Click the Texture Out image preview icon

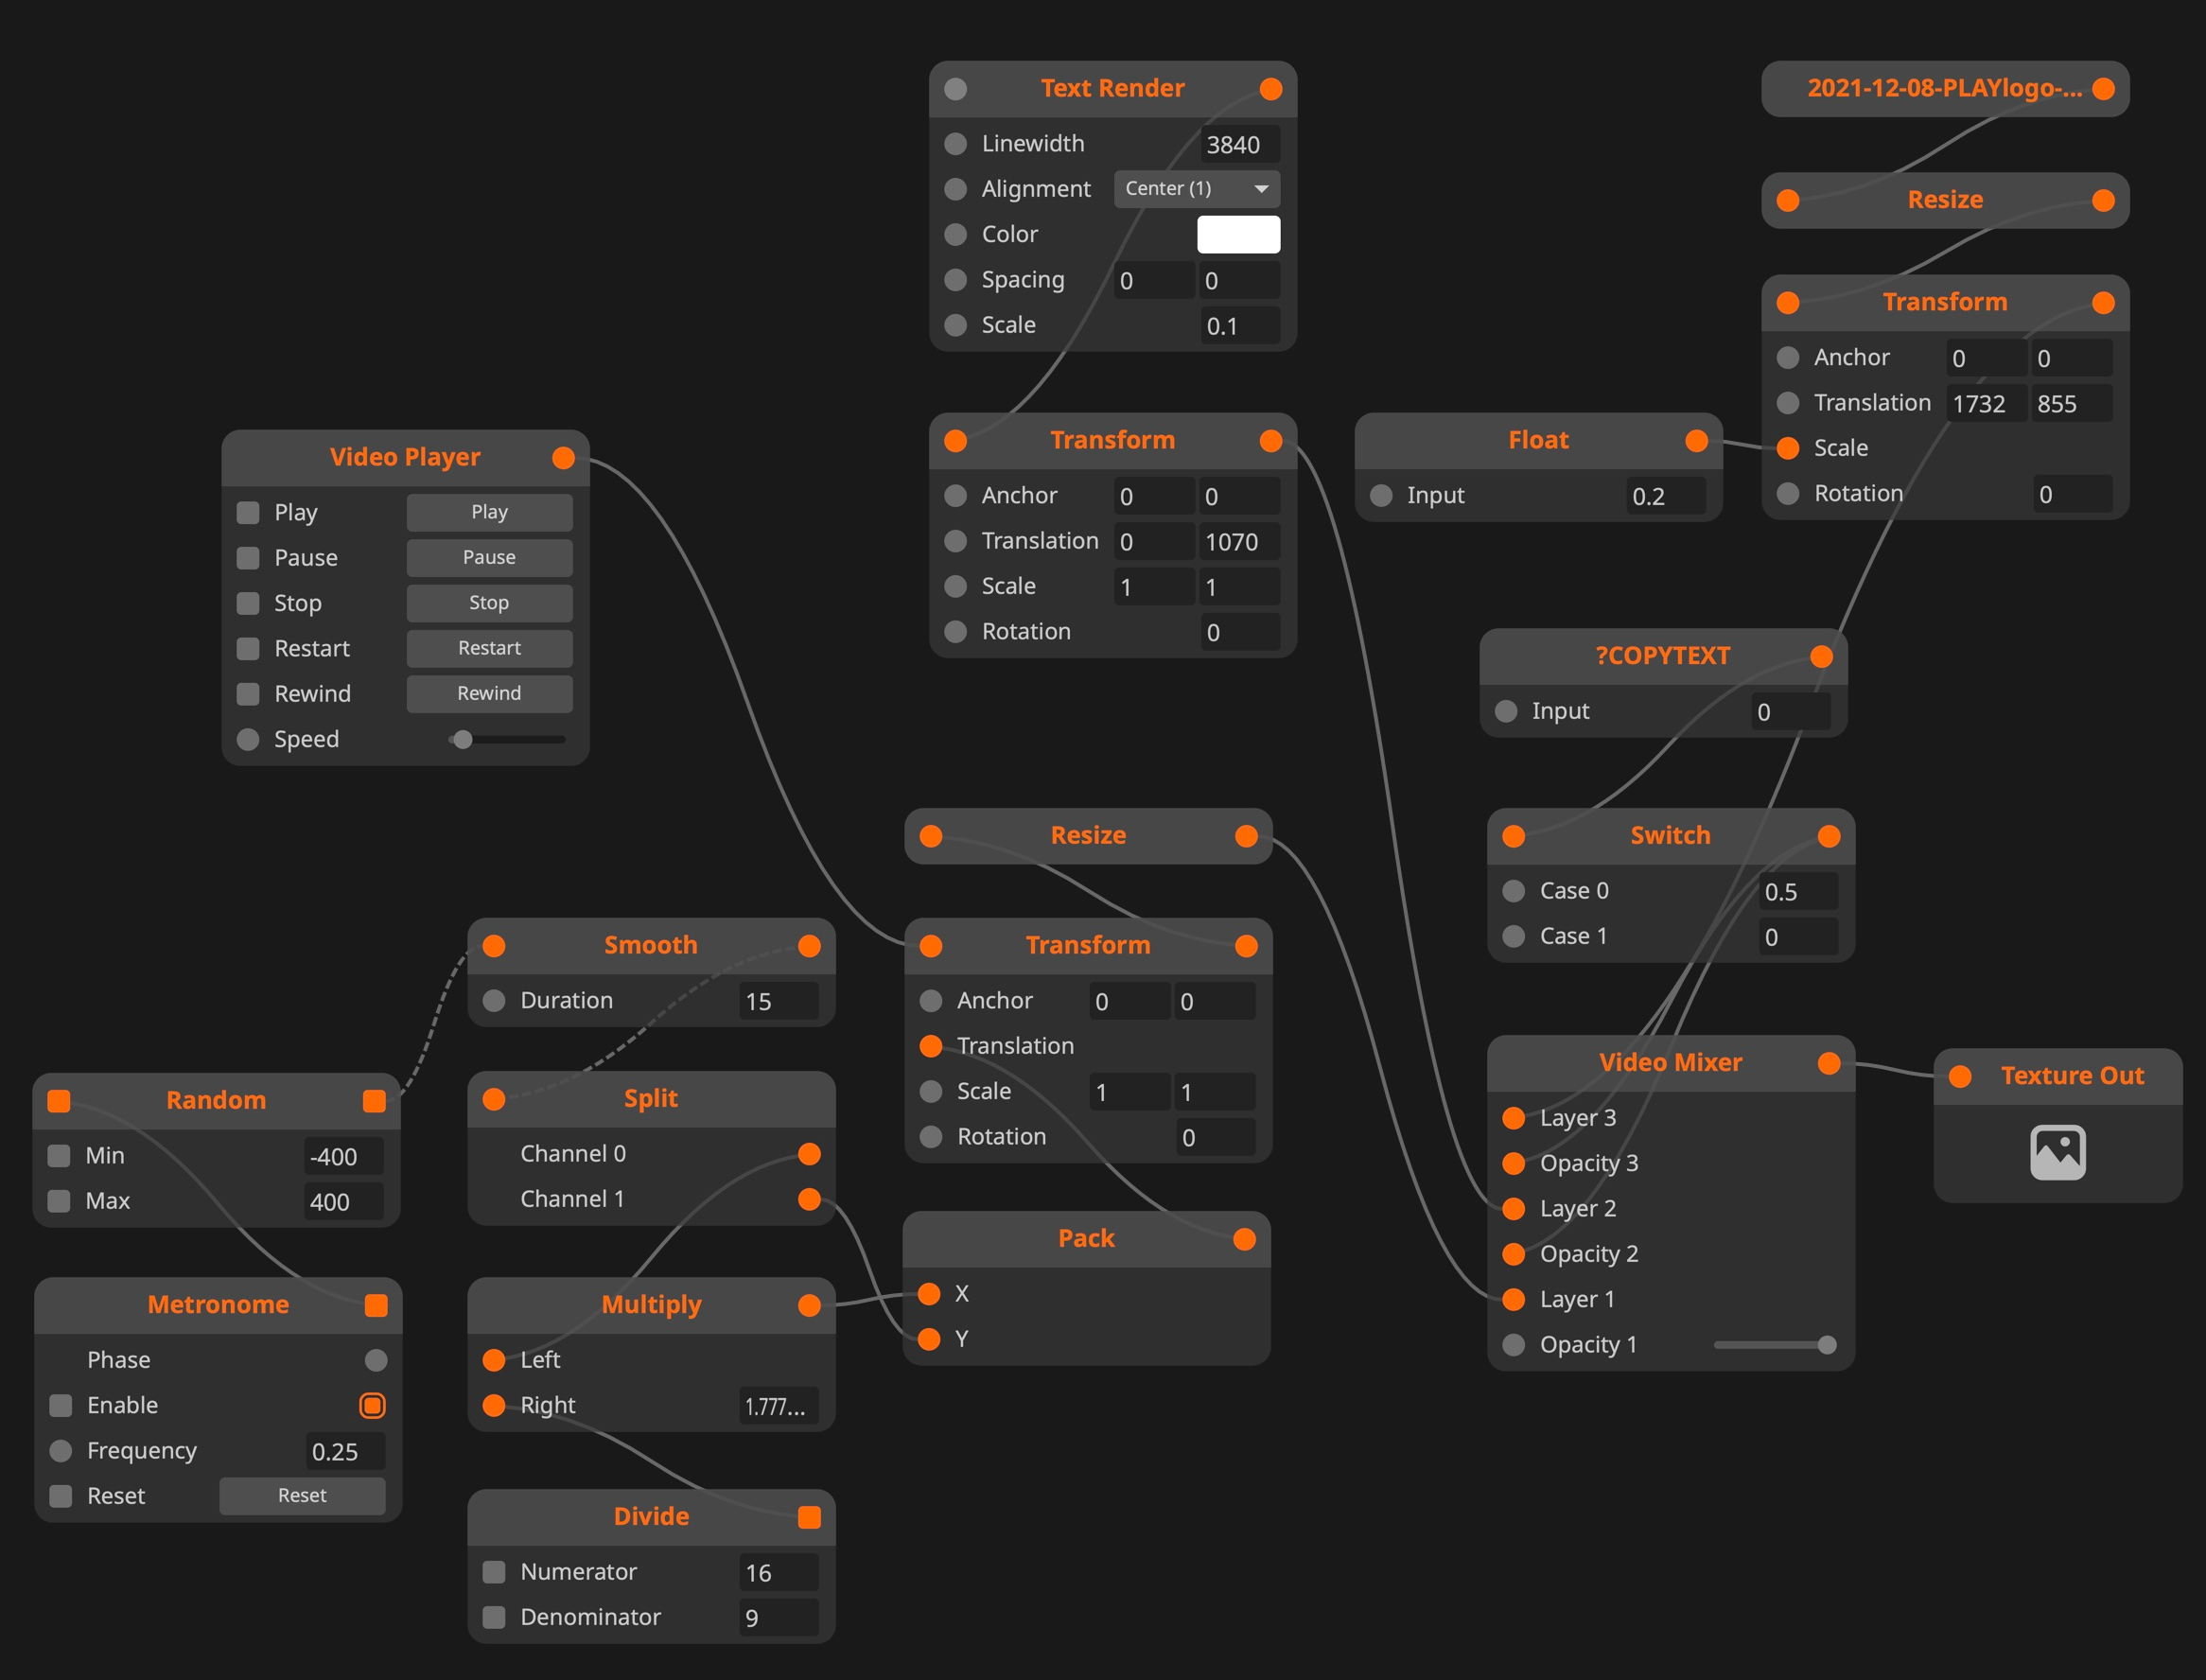click(2057, 1152)
